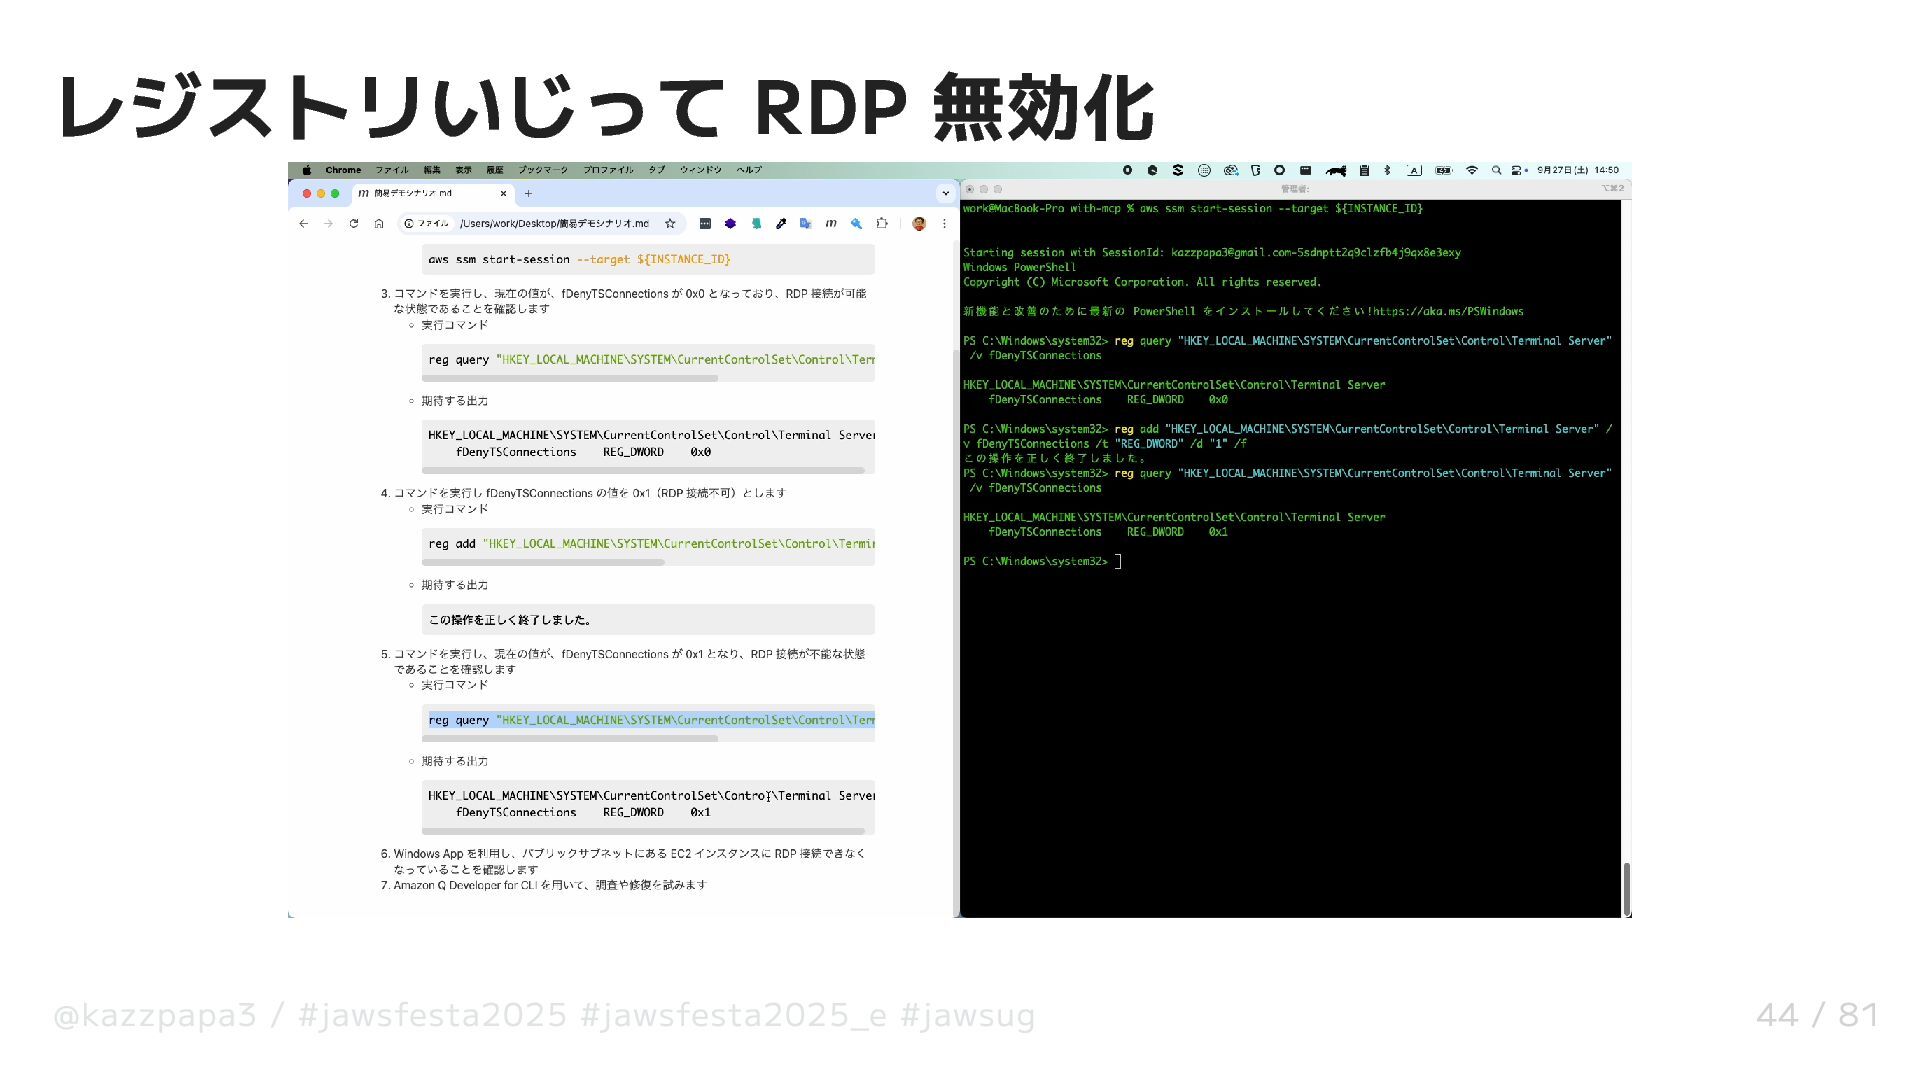Click the eyedropper extension icon
The height and width of the screenshot is (1080, 1920).
pos(781,224)
